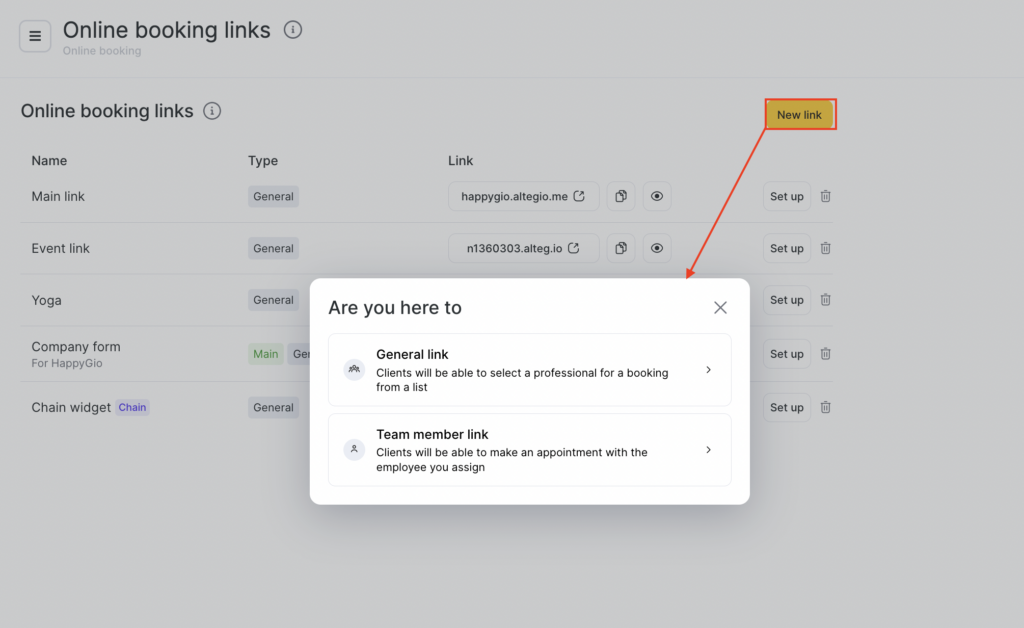This screenshot has width=1024, height=628.
Task: Open the hamburger sidebar menu
Action: click(x=35, y=37)
